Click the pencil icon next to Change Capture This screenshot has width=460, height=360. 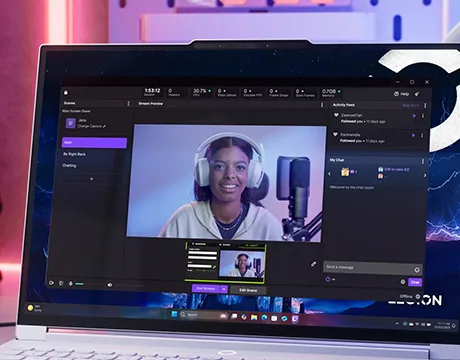point(104,126)
